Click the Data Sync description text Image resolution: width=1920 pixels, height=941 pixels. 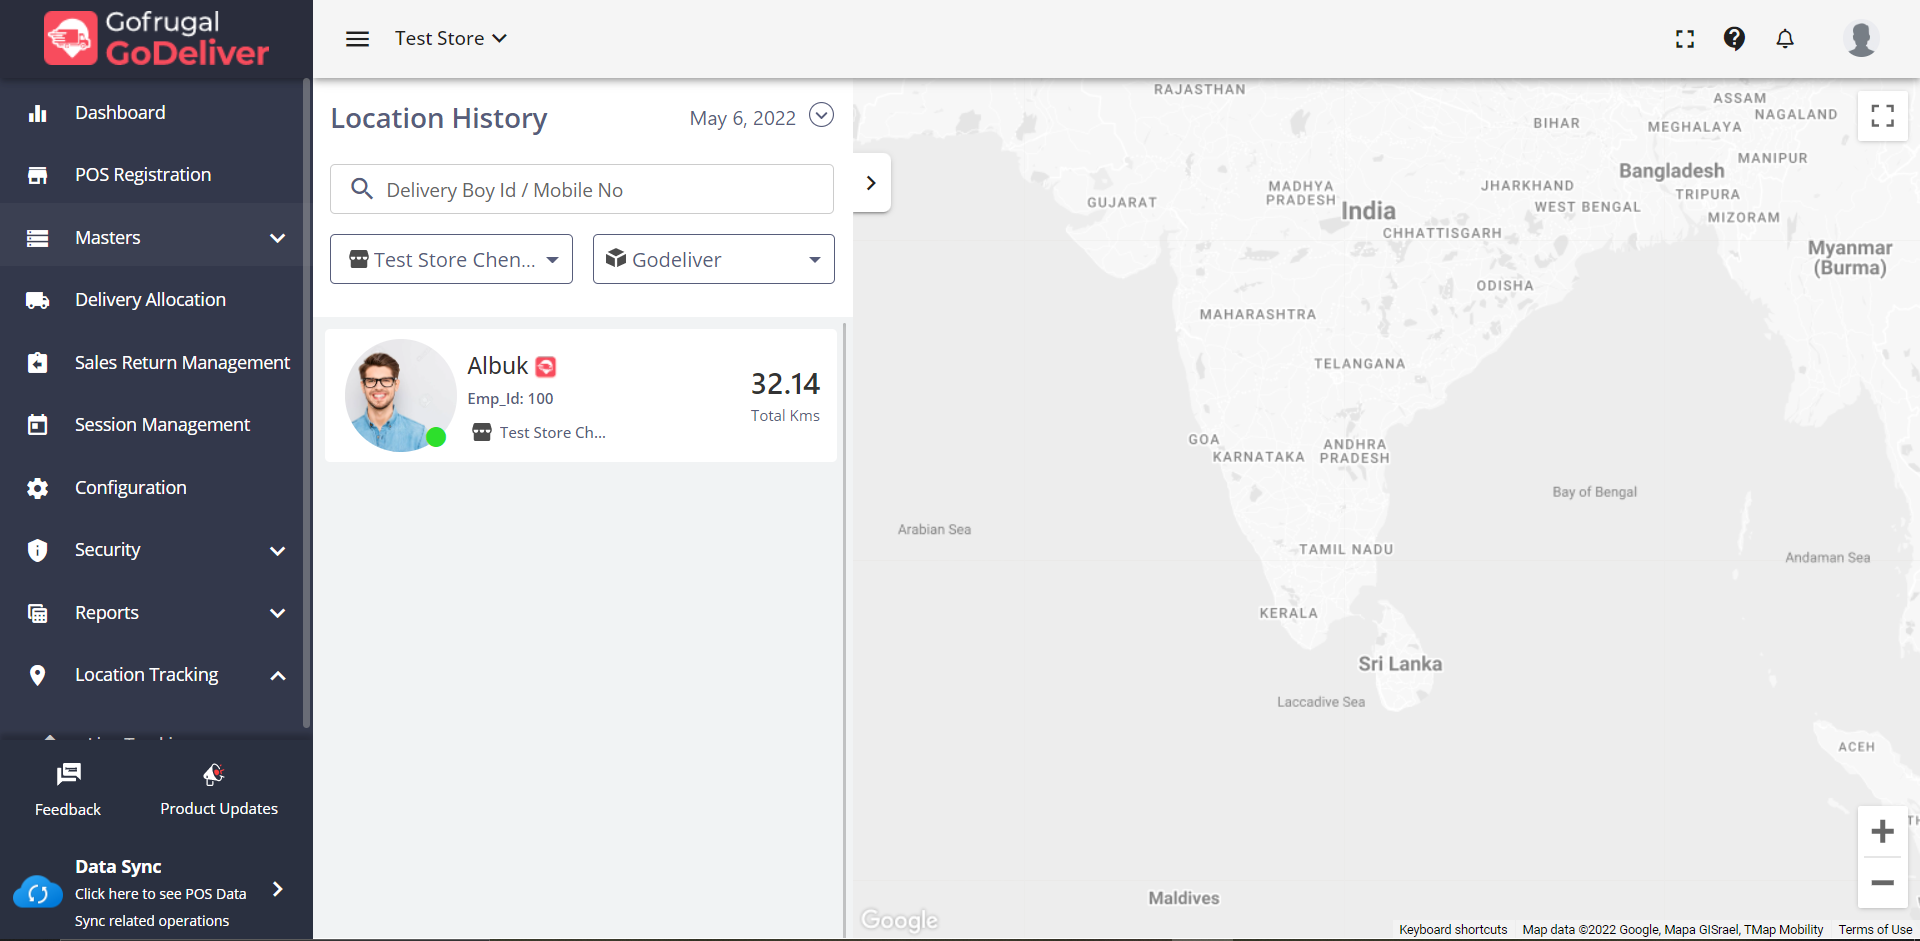coord(160,907)
